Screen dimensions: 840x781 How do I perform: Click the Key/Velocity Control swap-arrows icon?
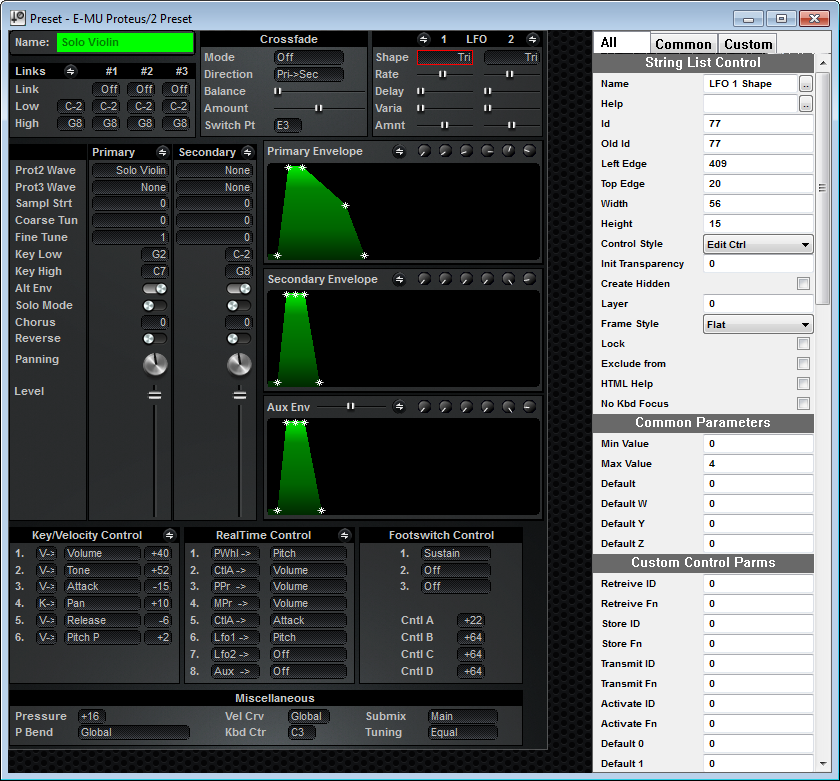click(x=169, y=535)
